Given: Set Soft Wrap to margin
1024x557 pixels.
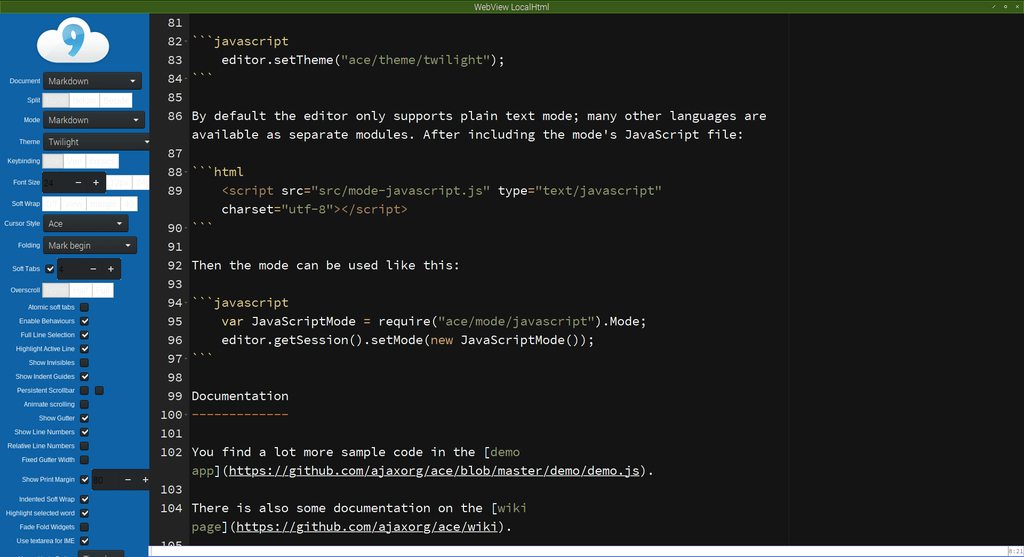Looking at the screenshot, I should click(103, 204).
